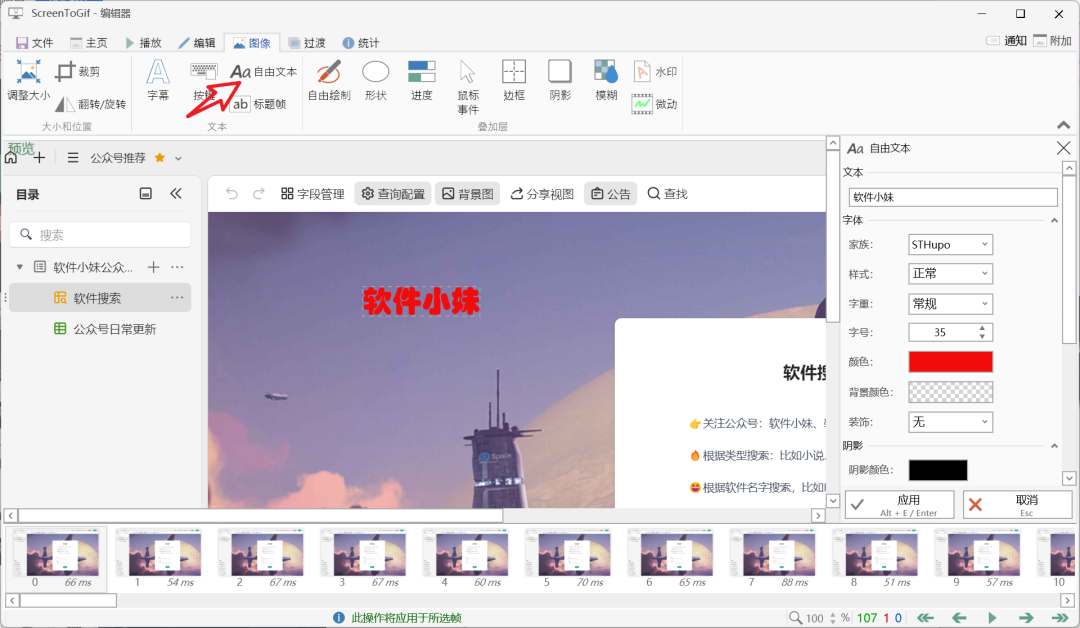The image size is (1080, 628).
Task: Click the 字段管理 button in the recorded frame
Action: pos(313,194)
